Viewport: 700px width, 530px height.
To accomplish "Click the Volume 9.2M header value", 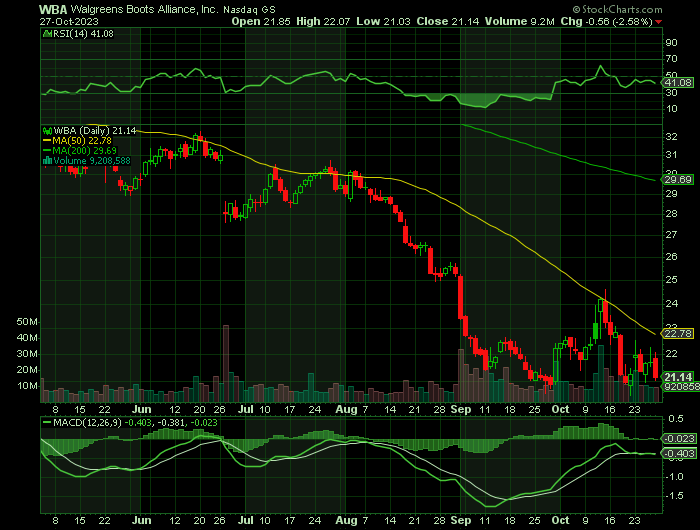I will coord(520,21).
